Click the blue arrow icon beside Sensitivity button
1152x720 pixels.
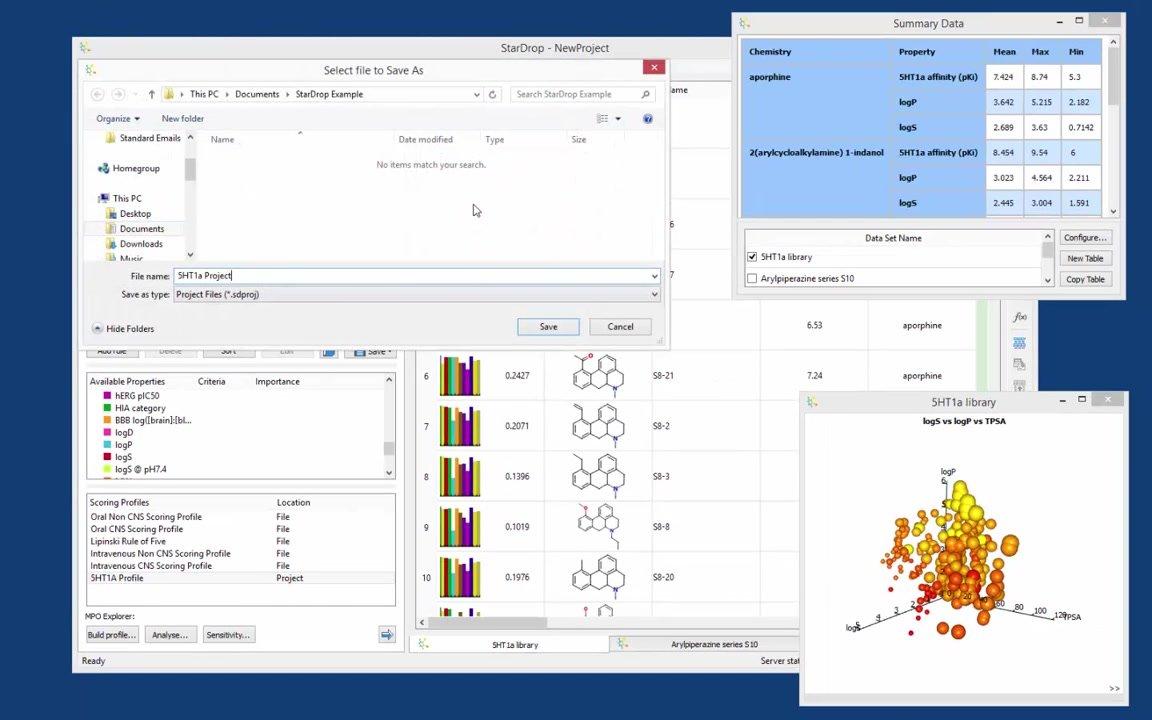(386, 635)
